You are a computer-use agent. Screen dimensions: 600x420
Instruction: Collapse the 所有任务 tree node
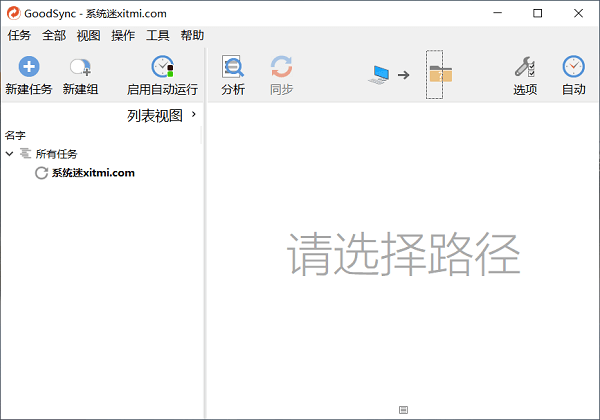[10, 154]
